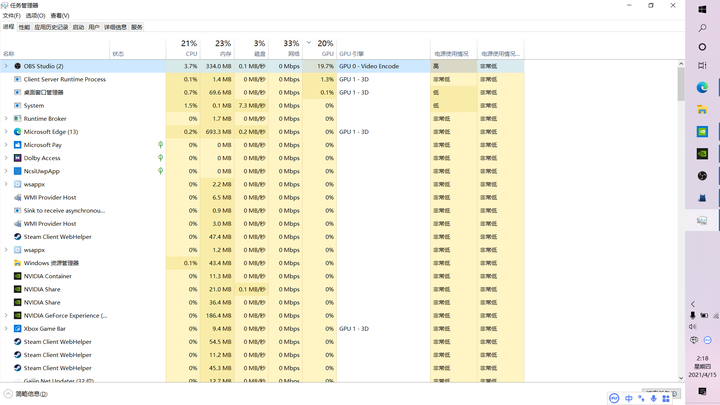Expand the NcsiUwpApp process
The image size is (720, 405).
pyautogui.click(x=6, y=171)
